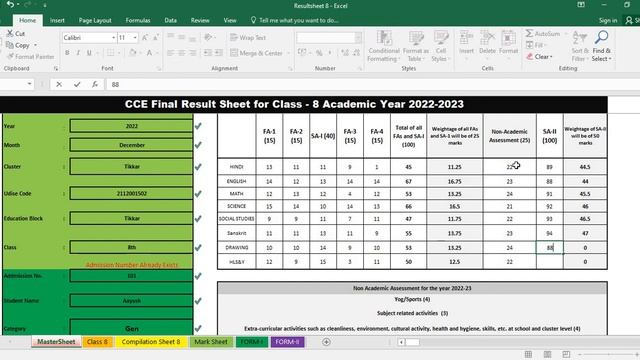Open the View tab
Viewport: 640px width, 360px height.
pos(230,20)
